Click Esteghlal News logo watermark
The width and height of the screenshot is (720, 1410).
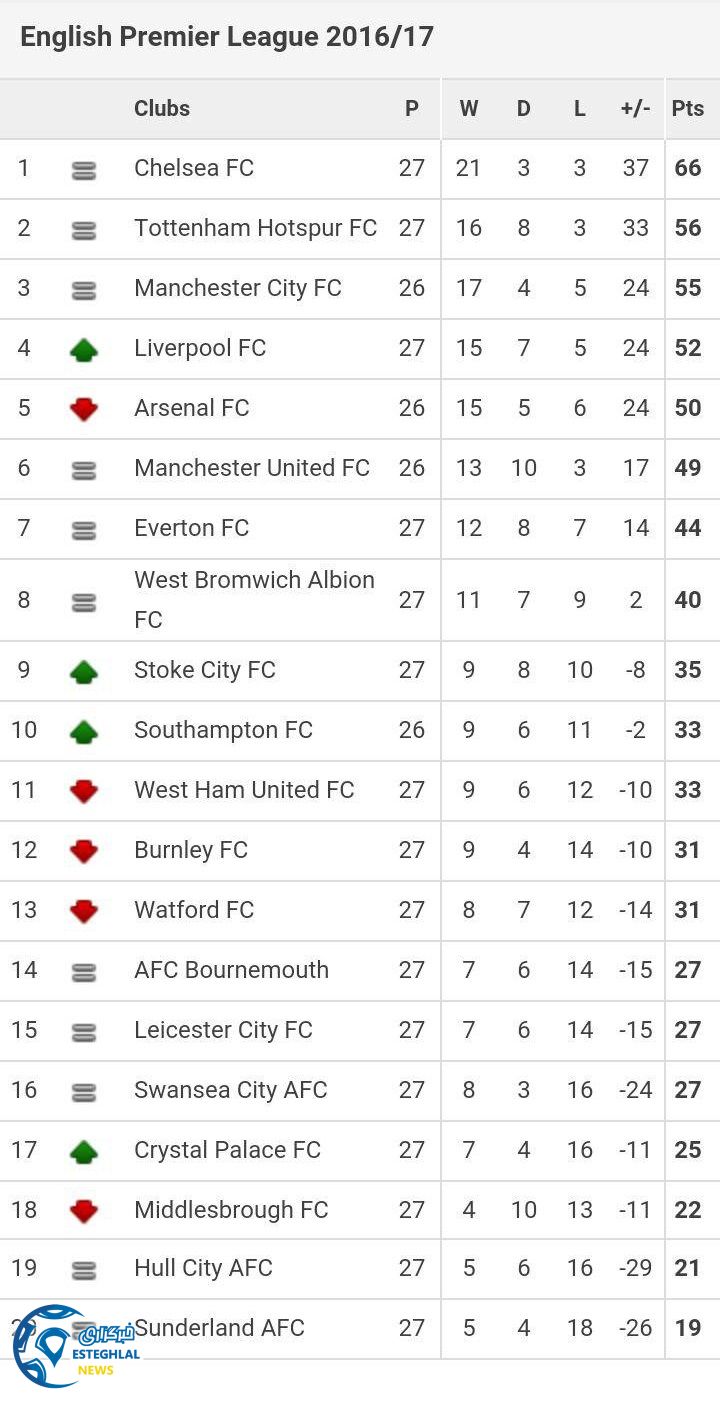click(x=75, y=1345)
